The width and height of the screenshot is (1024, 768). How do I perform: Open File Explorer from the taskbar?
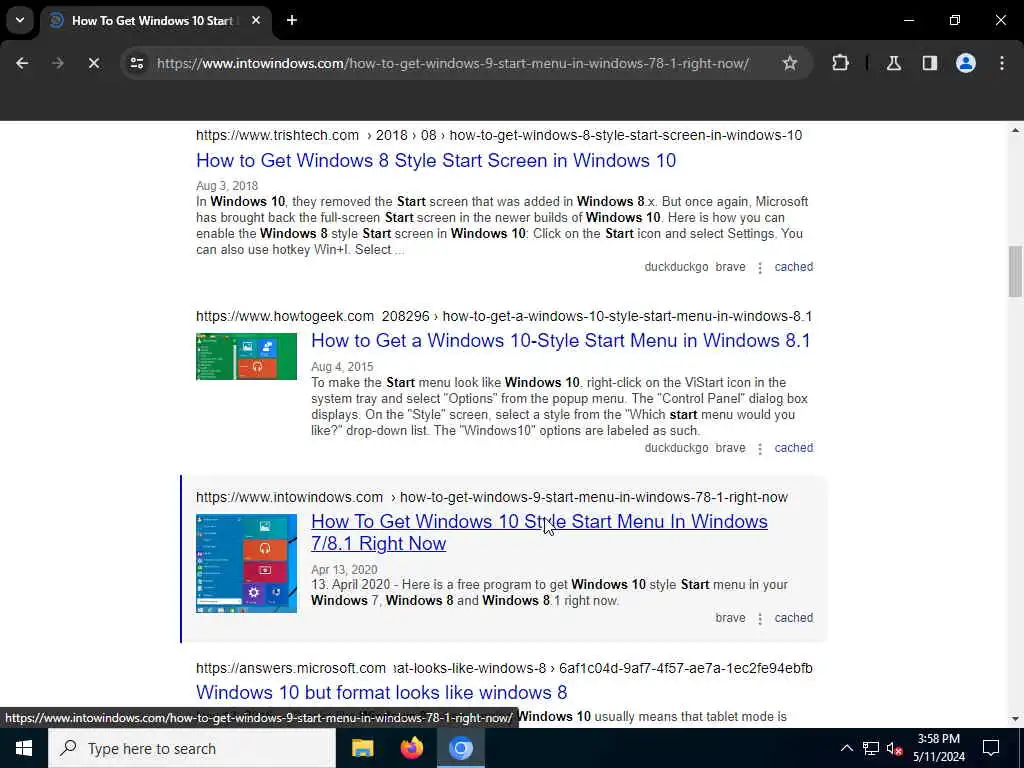point(362,748)
